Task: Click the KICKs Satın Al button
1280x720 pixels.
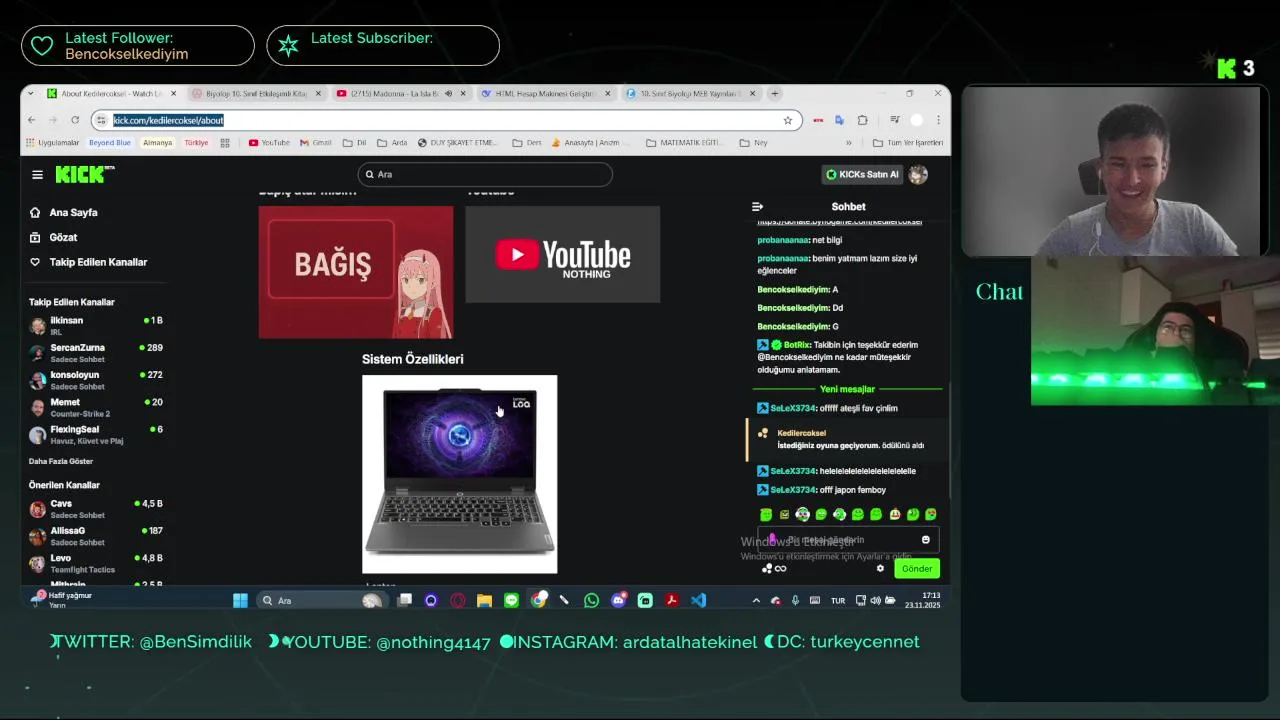Action: pyautogui.click(x=862, y=174)
